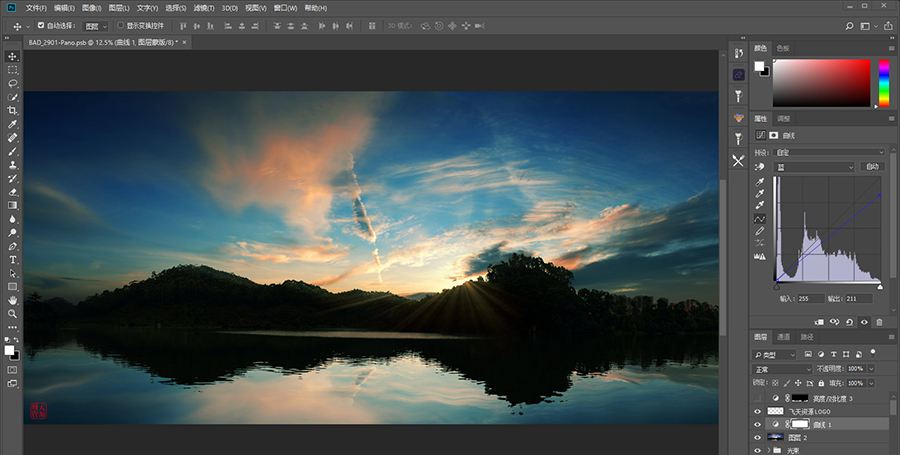Image resolution: width=900 pixels, height=455 pixels.
Task: Open the opacity value dropdown arrow
Action: click(871, 369)
